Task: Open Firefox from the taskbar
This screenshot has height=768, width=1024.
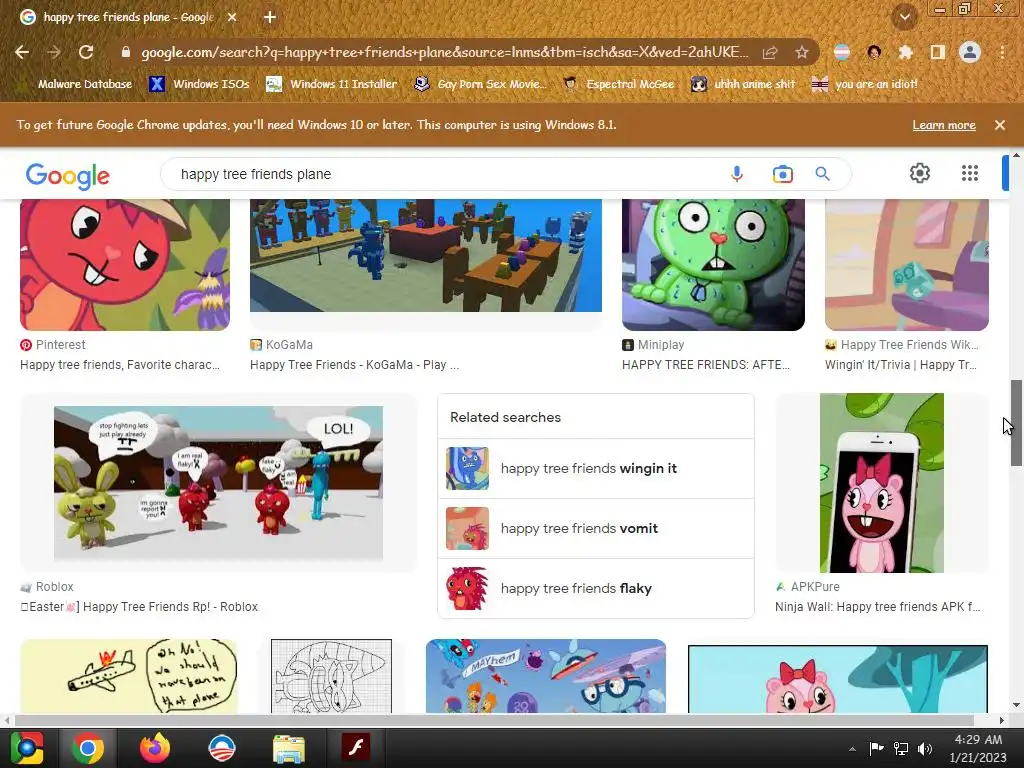Action: 155,748
